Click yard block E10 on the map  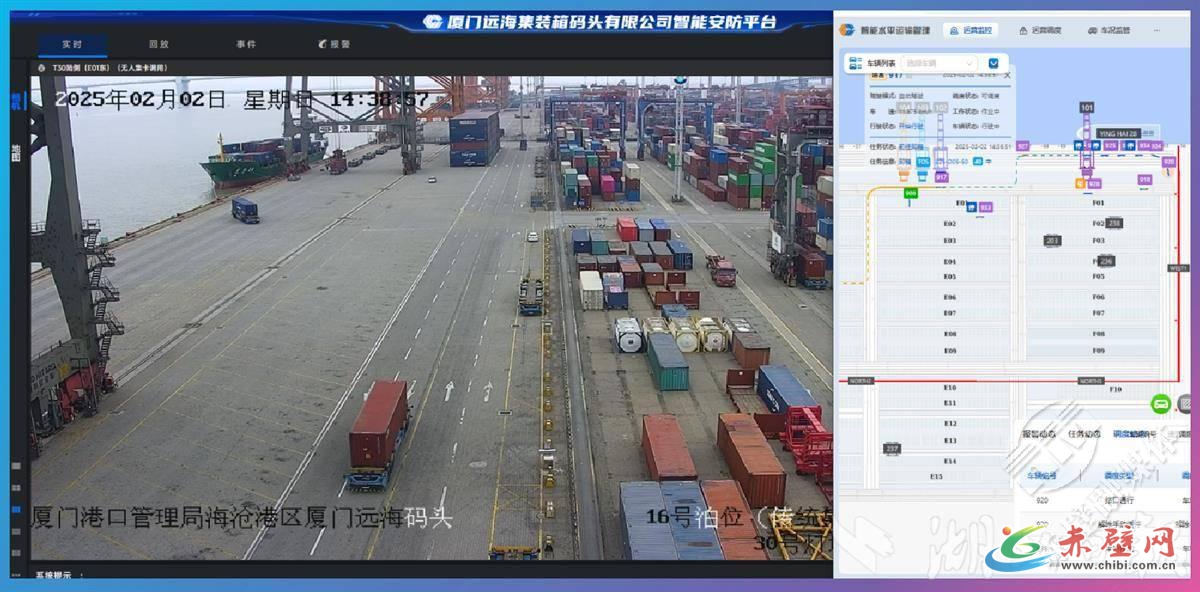950,387
